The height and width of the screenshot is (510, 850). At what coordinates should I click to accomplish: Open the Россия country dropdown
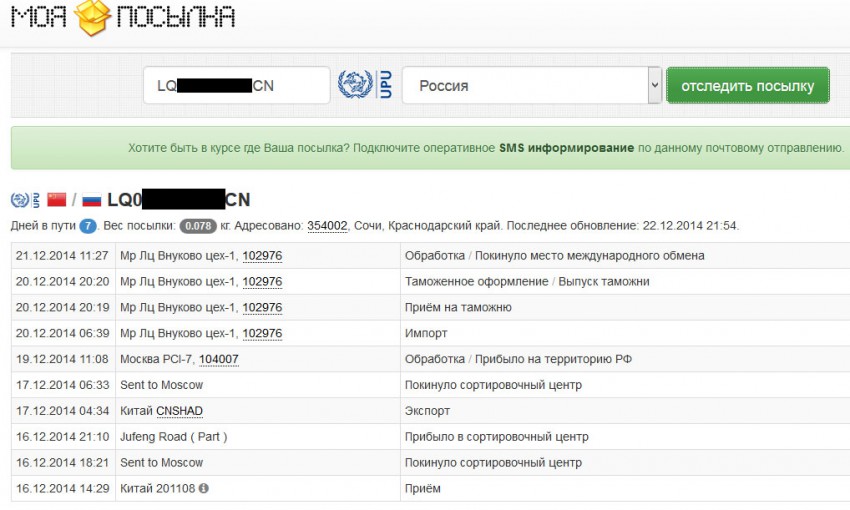point(531,86)
